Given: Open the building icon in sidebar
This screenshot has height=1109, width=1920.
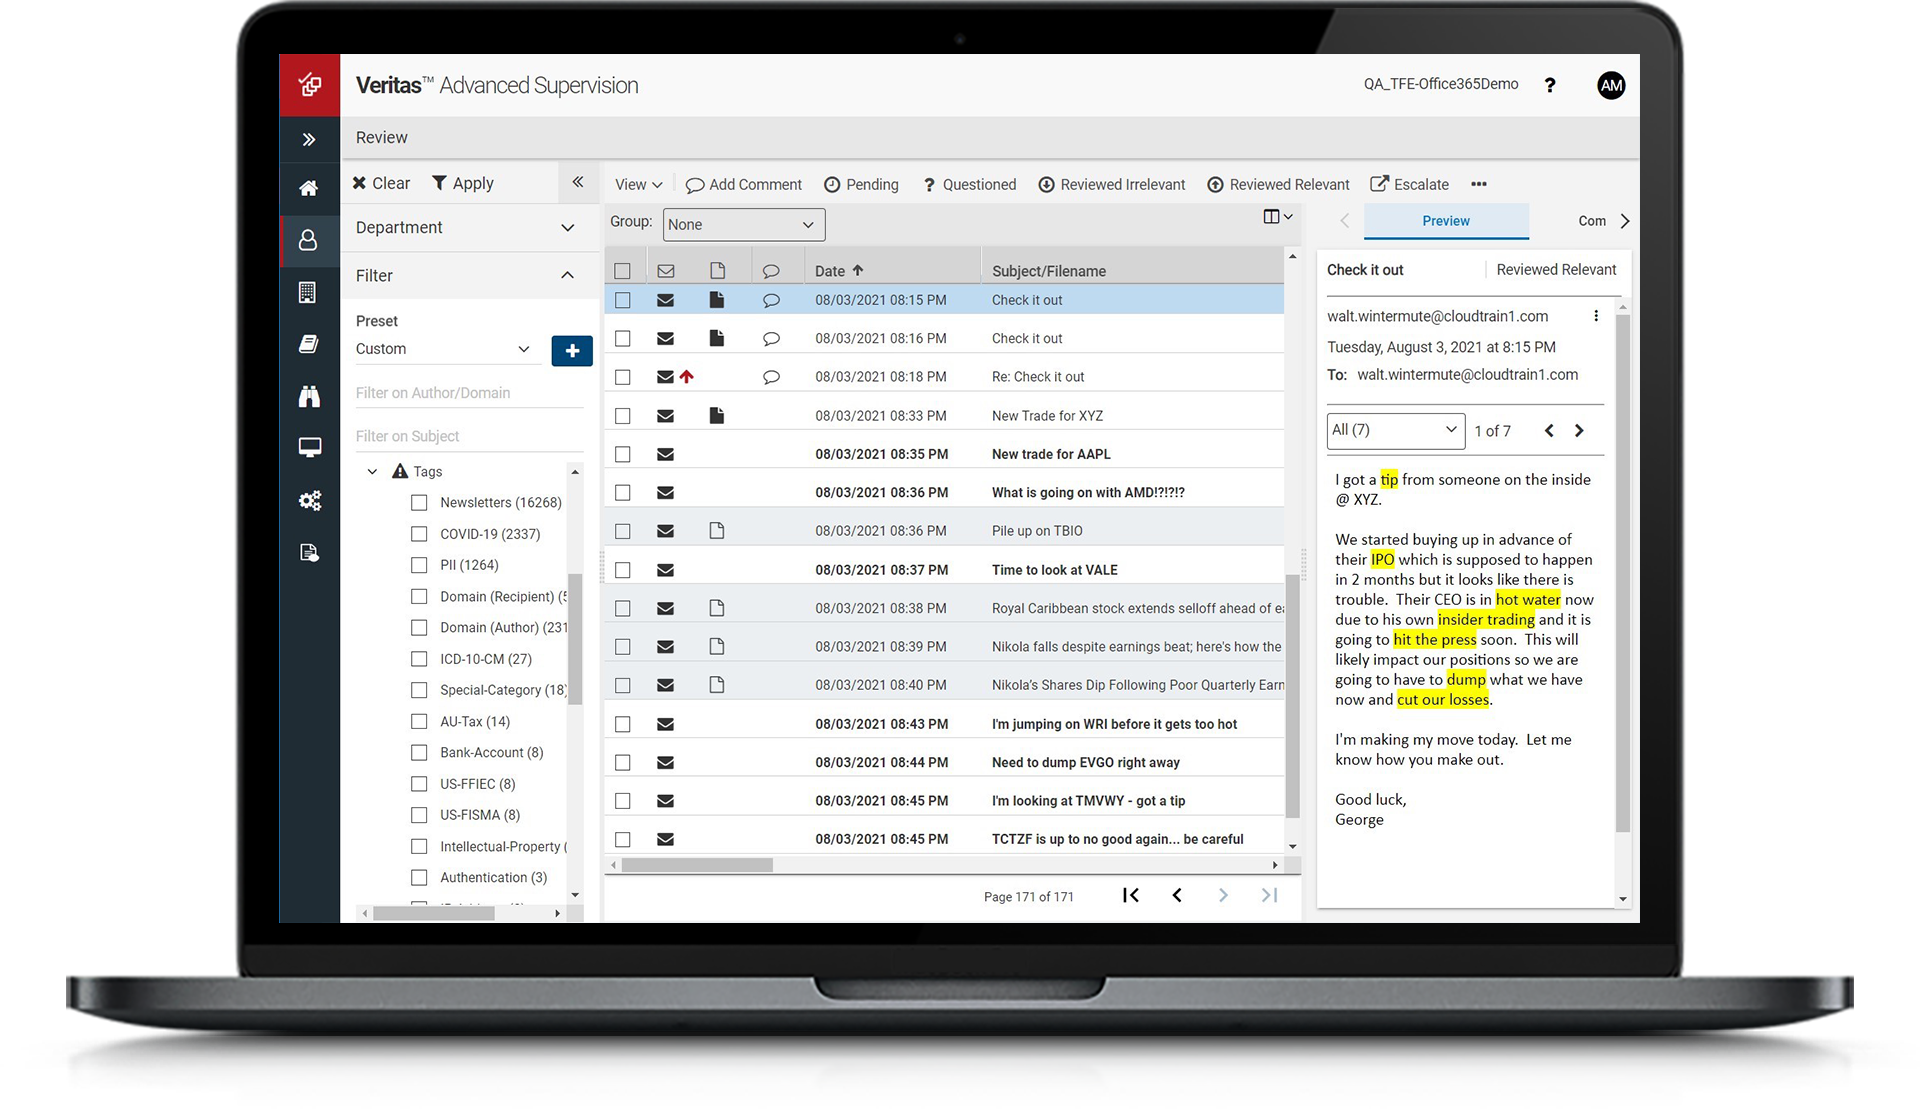Looking at the screenshot, I should tap(308, 293).
